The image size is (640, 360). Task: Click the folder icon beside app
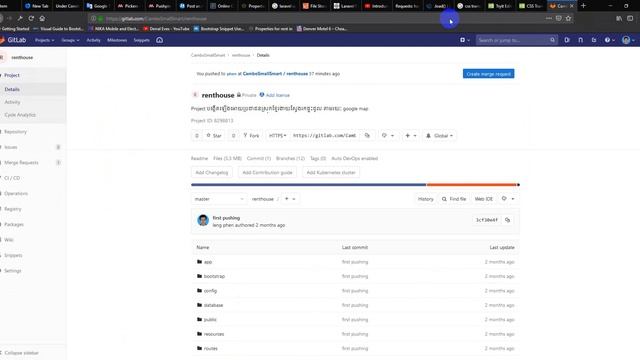[200, 262]
